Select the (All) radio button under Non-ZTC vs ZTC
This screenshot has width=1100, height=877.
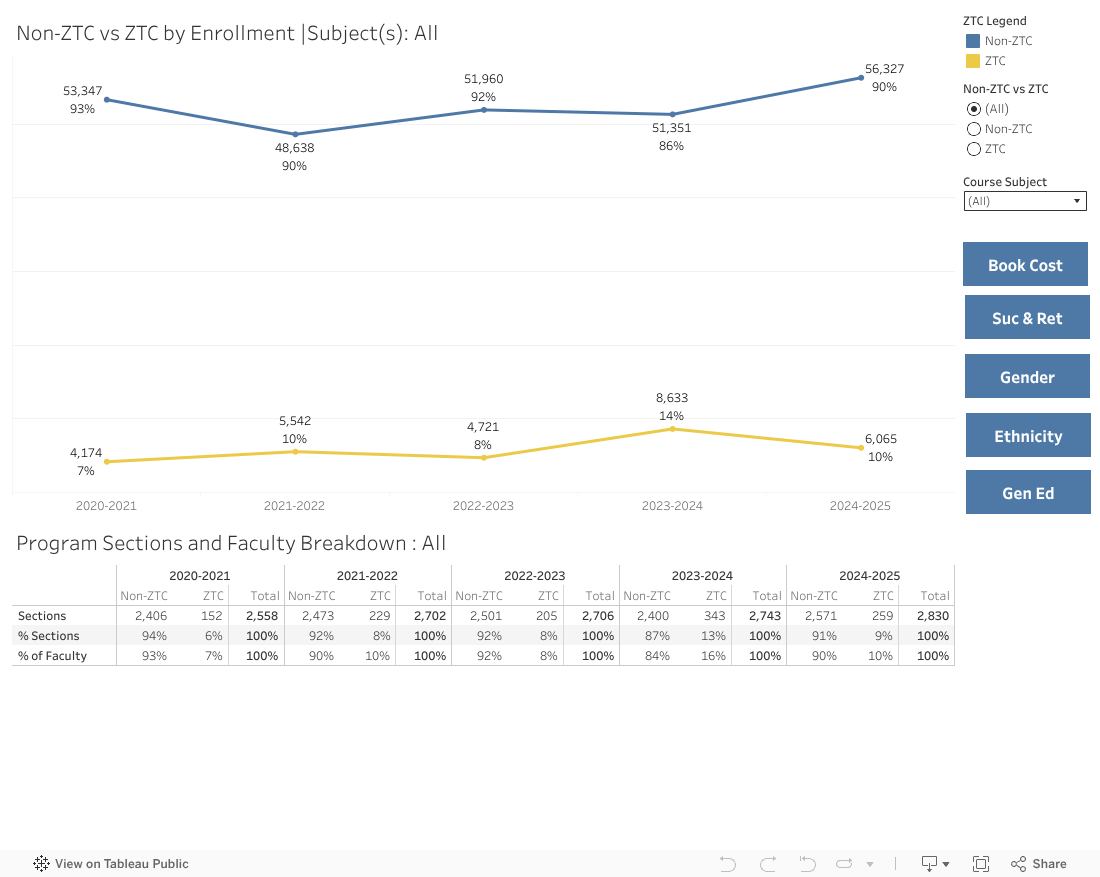[974, 108]
